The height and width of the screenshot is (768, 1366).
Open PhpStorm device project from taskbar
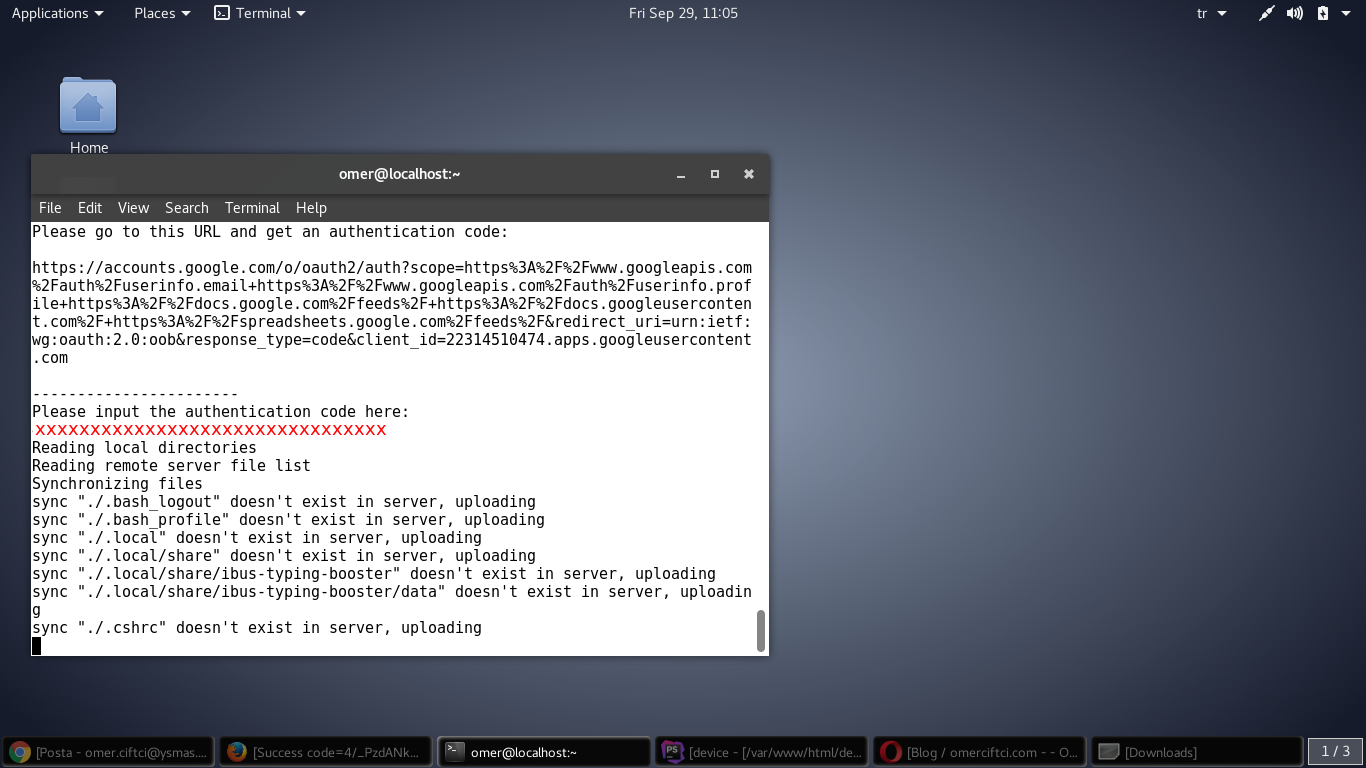point(762,752)
